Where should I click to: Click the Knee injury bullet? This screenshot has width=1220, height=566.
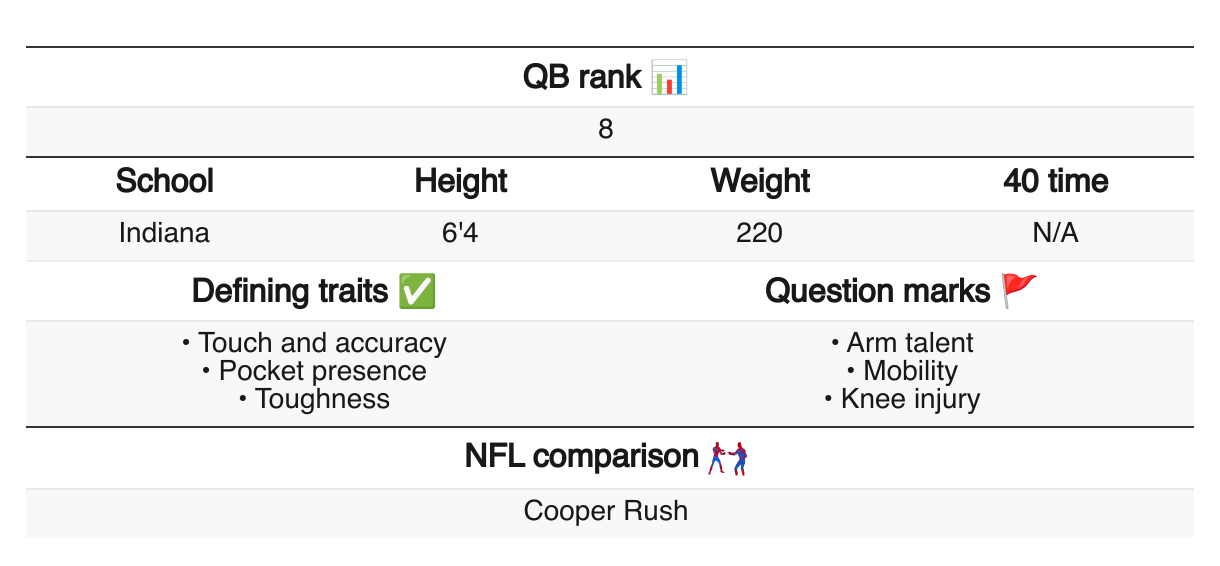[910, 399]
